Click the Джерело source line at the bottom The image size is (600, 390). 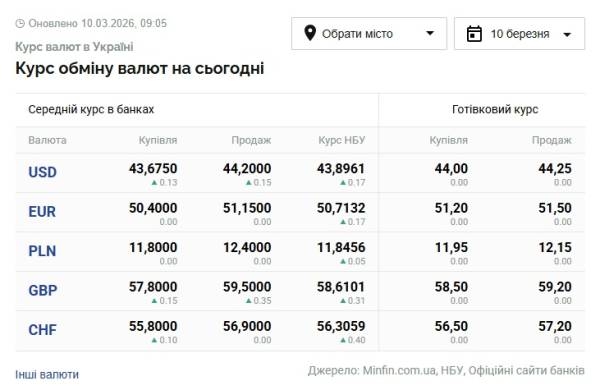(446, 370)
